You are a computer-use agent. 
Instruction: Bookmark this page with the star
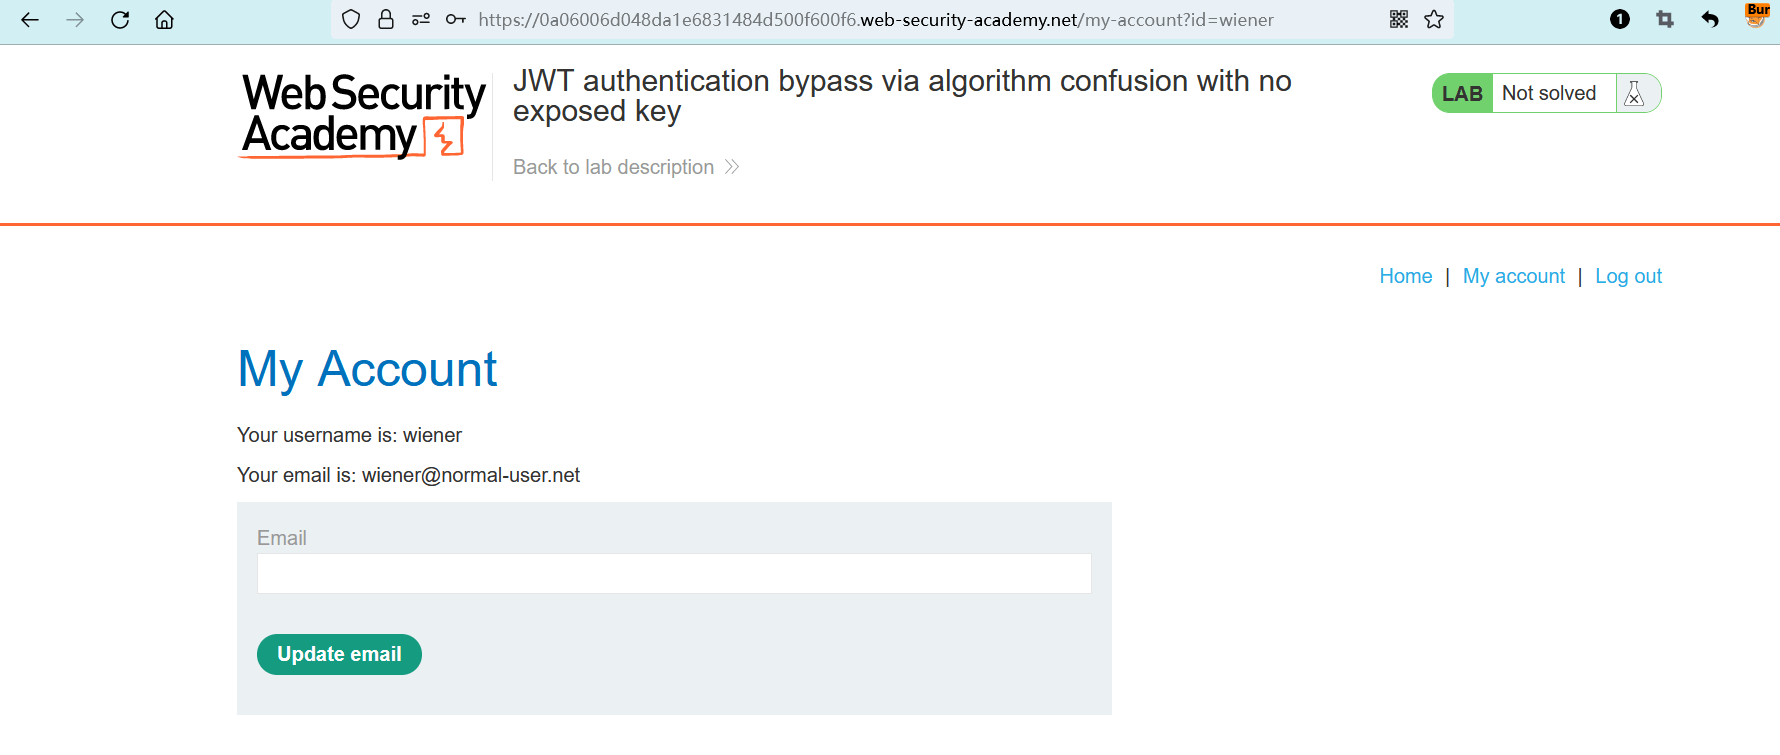tap(1434, 20)
